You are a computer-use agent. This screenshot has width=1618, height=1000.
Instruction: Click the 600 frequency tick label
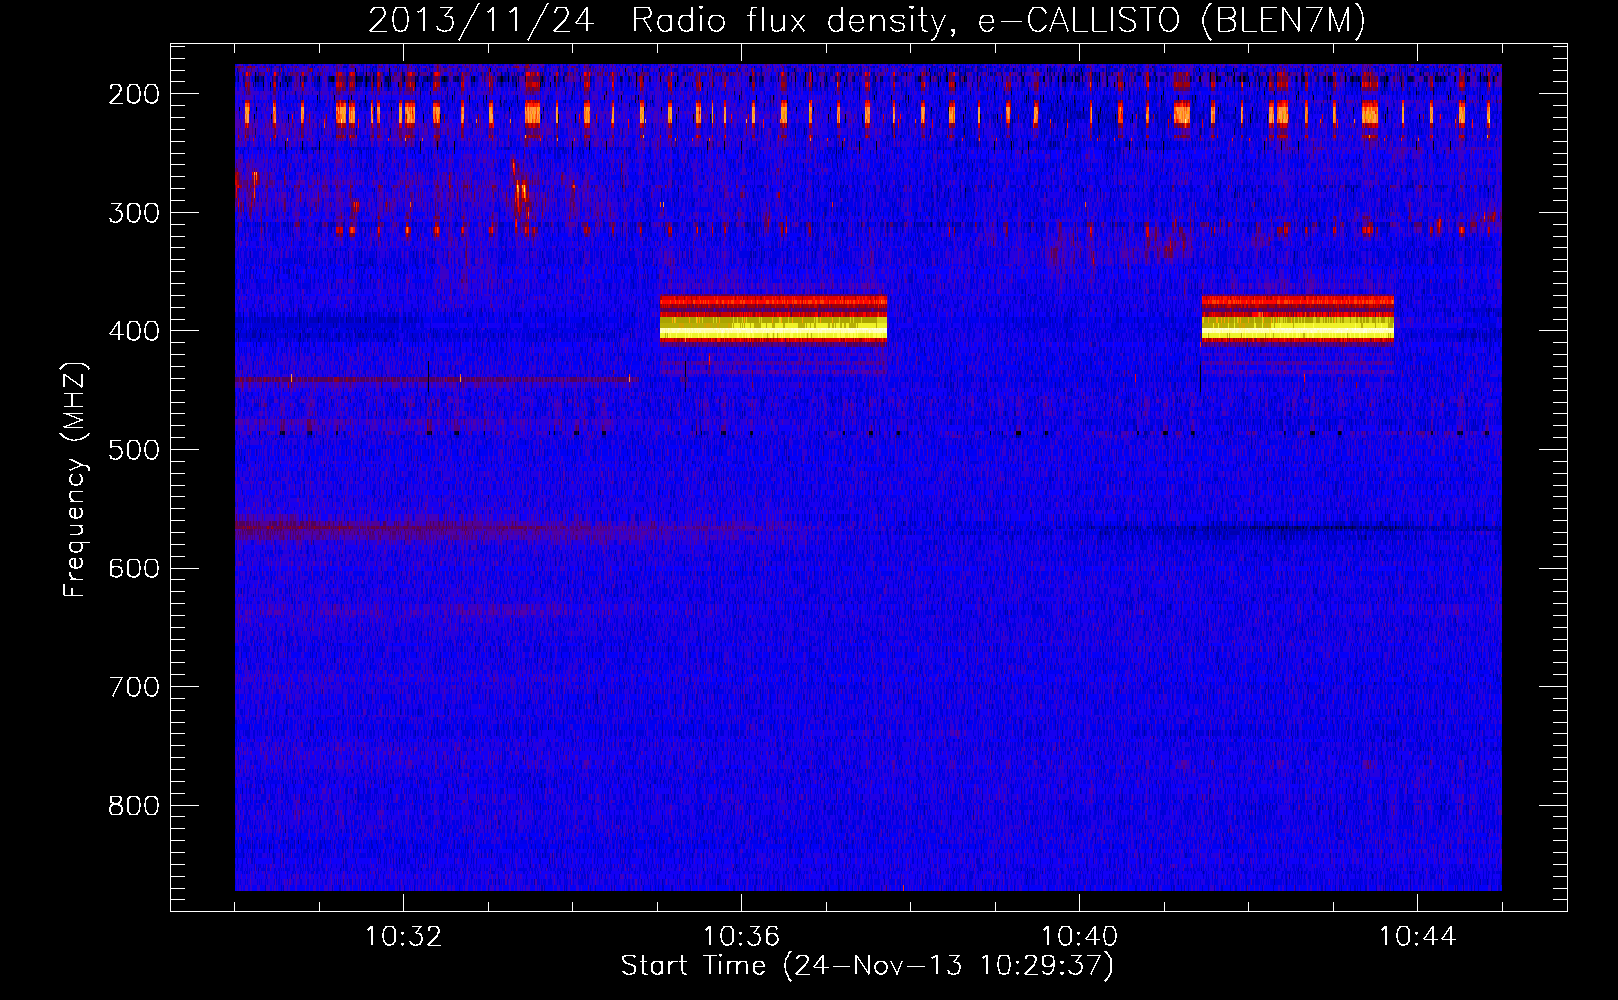pos(134,568)
